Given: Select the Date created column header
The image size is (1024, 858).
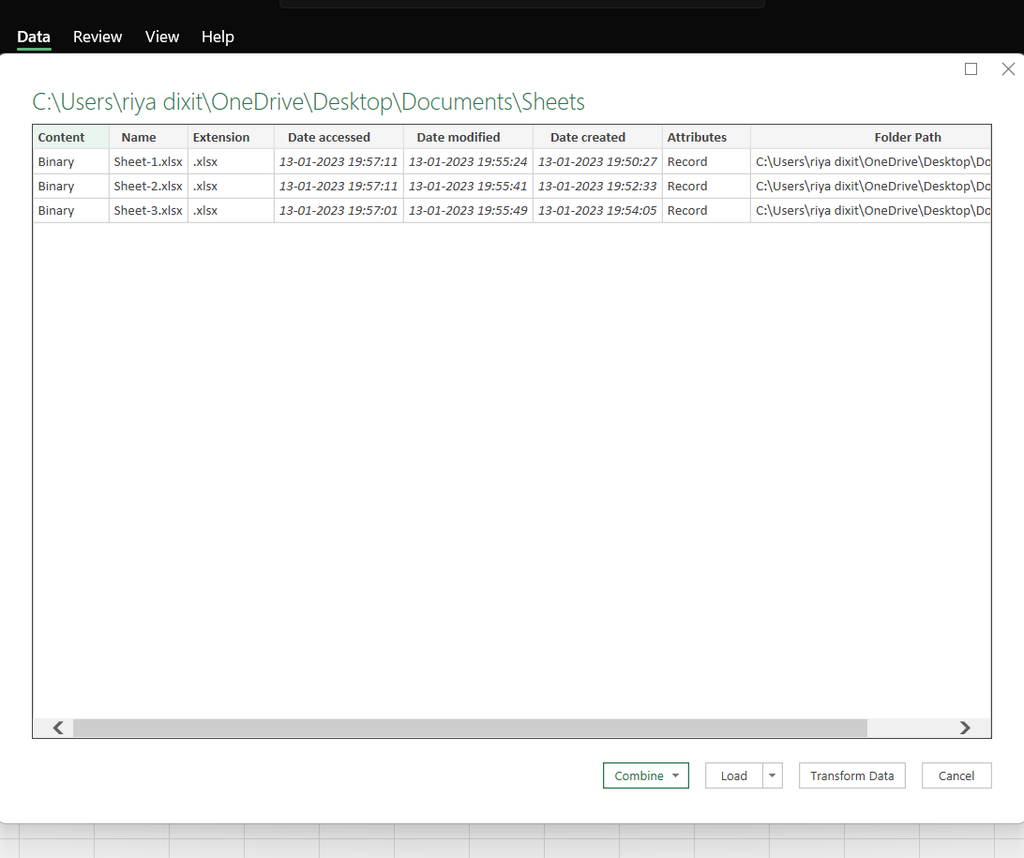Looking at the screenshot, I should point(598,137).
